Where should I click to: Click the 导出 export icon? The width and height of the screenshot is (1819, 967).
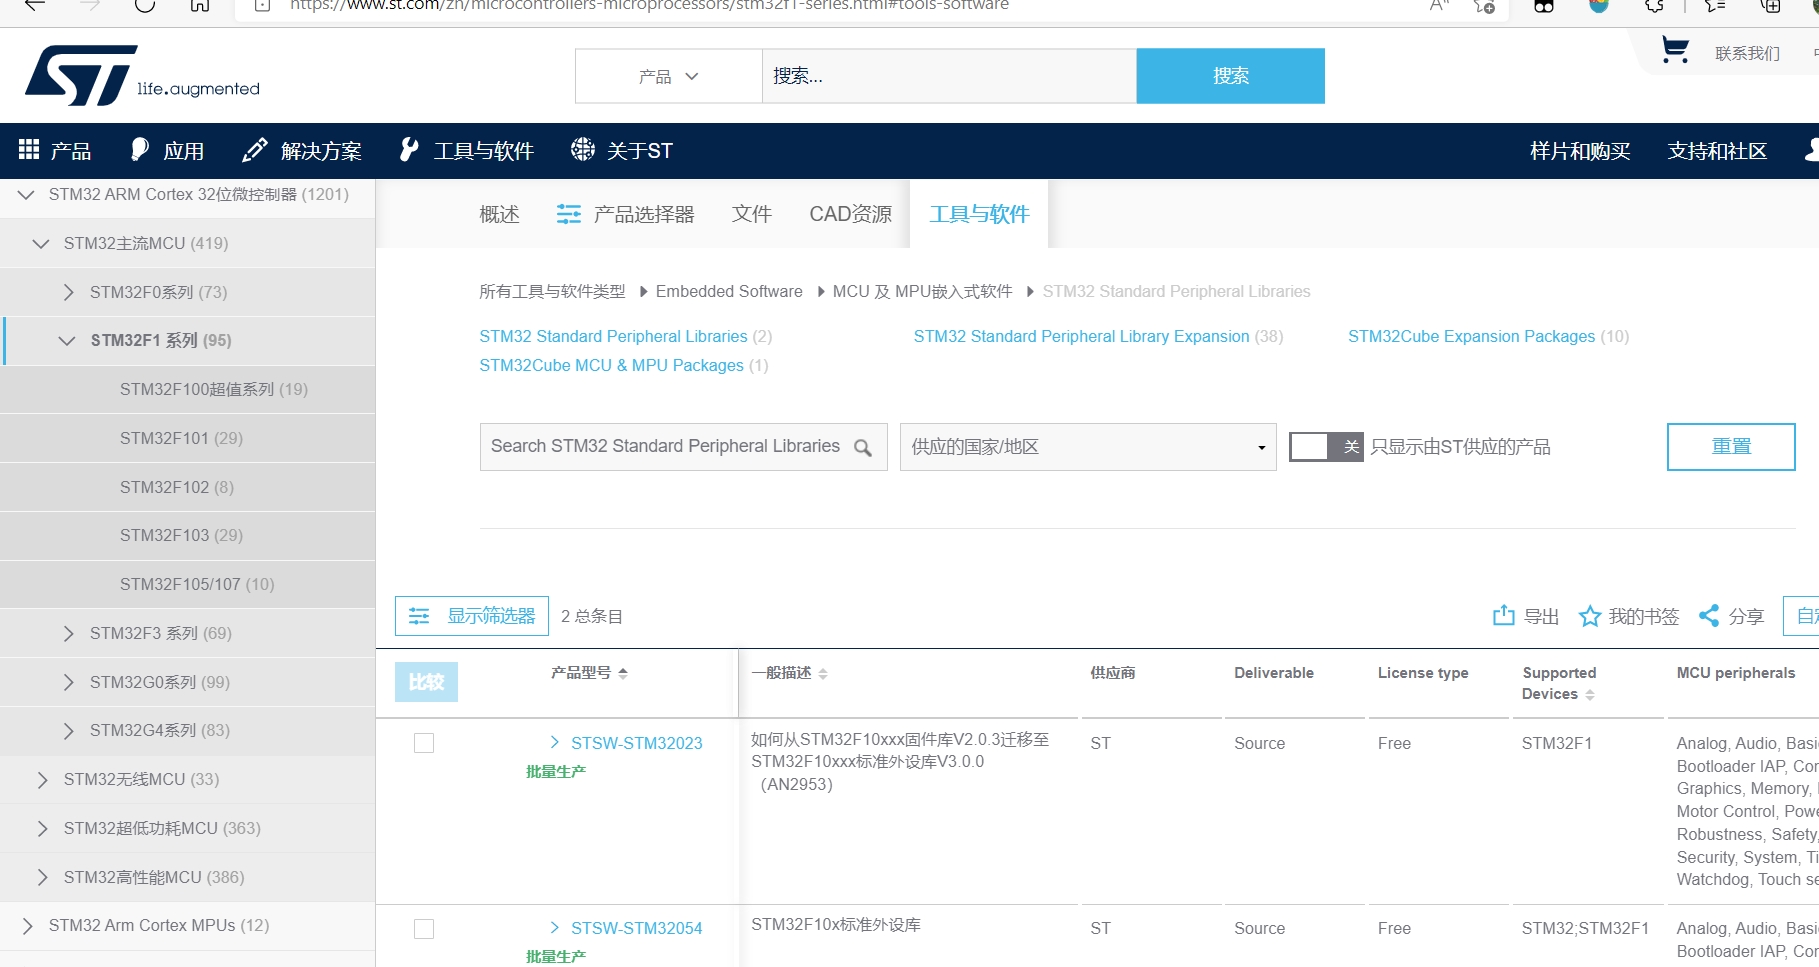pyautogui.click(x=1503, y=616)
